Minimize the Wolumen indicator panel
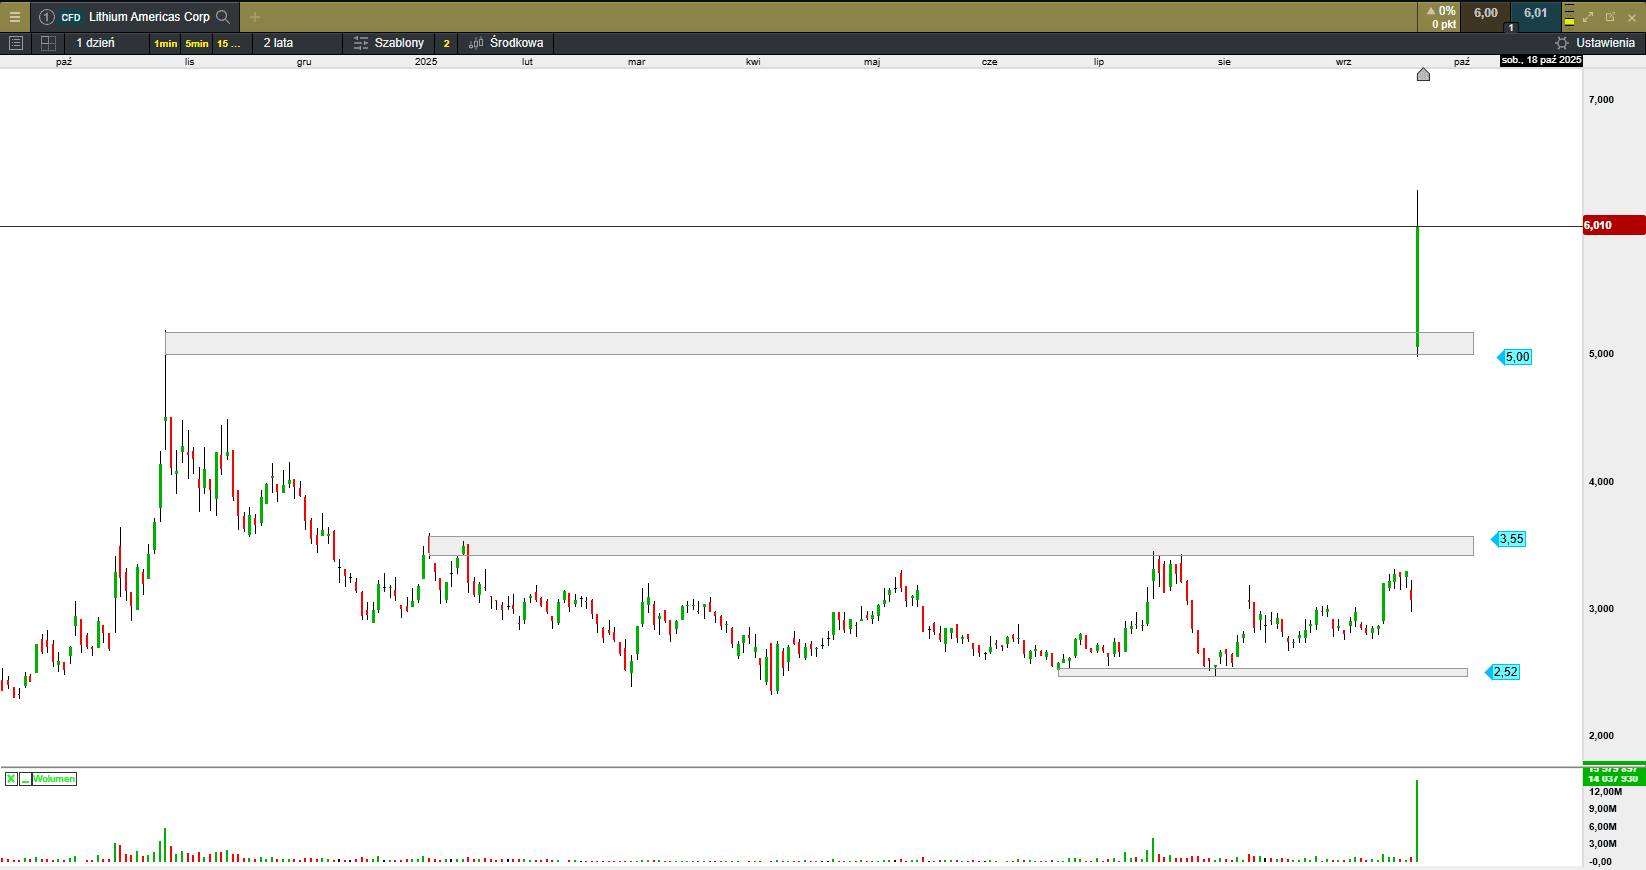This screenshot has width=1646, height=870. [25, 779]
